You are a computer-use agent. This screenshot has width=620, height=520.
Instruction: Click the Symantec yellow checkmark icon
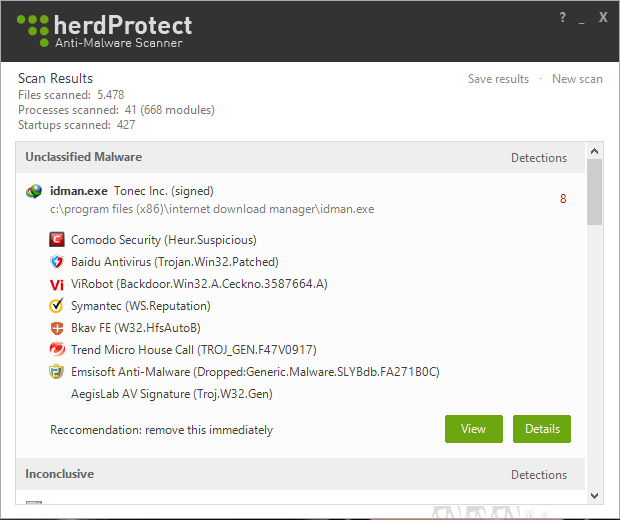[x=57, y=306]
